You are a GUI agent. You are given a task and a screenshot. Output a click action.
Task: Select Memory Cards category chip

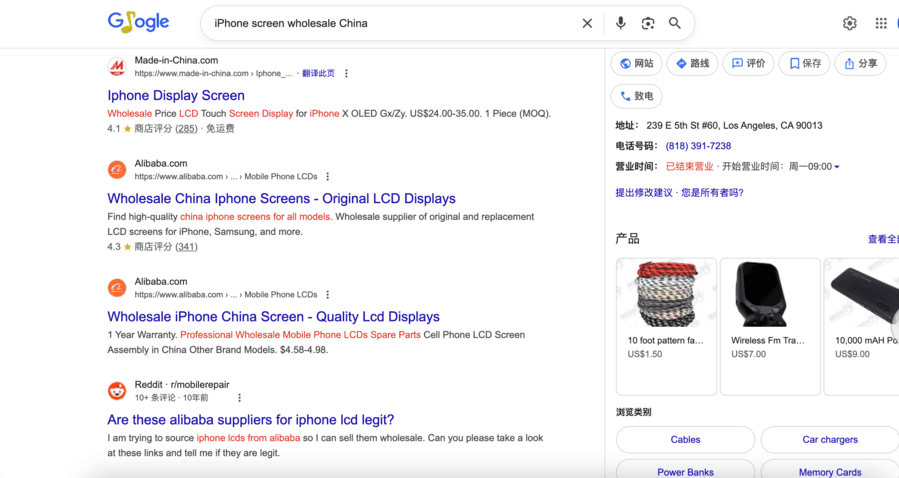830,469
